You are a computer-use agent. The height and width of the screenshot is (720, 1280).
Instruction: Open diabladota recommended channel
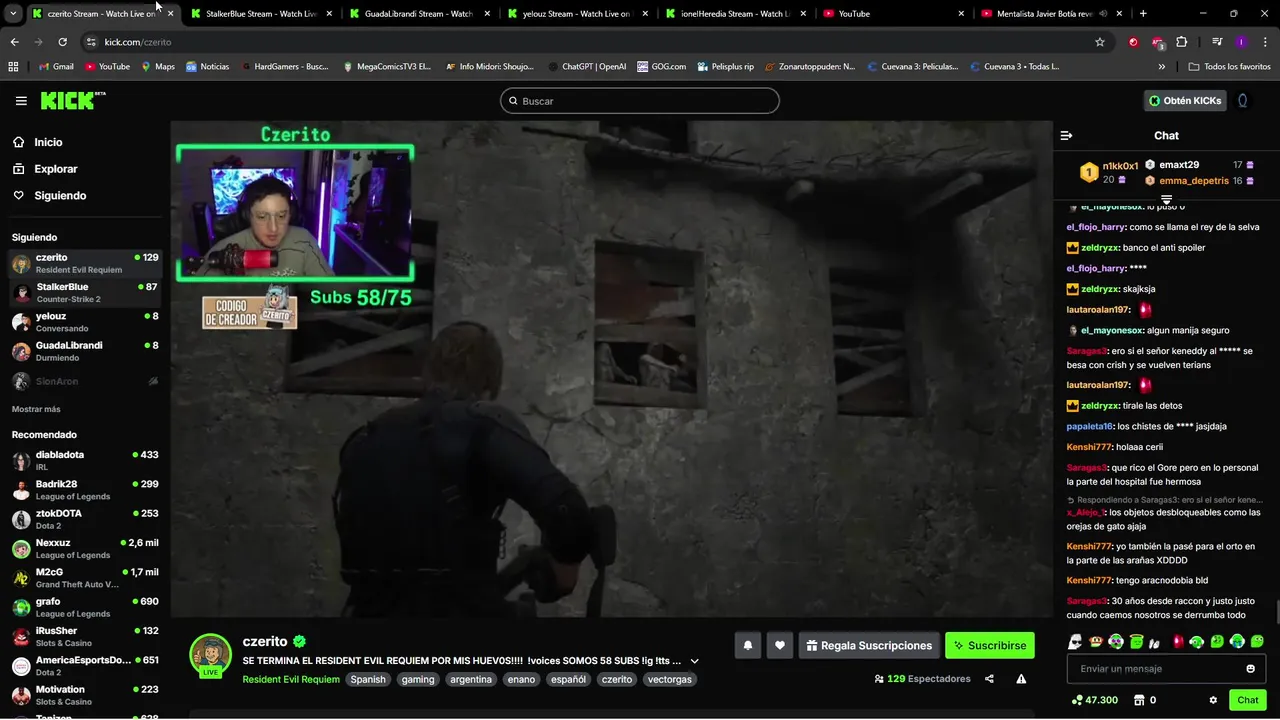(85, 461)
